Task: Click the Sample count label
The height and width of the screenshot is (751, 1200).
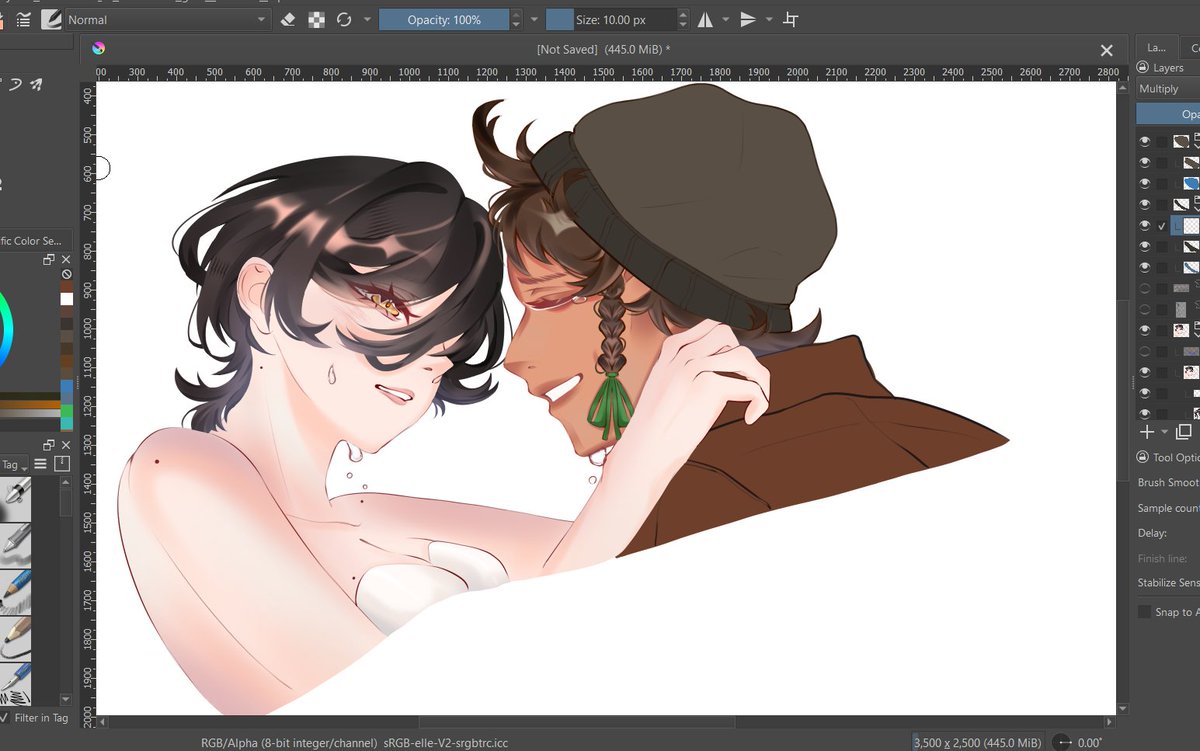Action: click(1168, 508)
